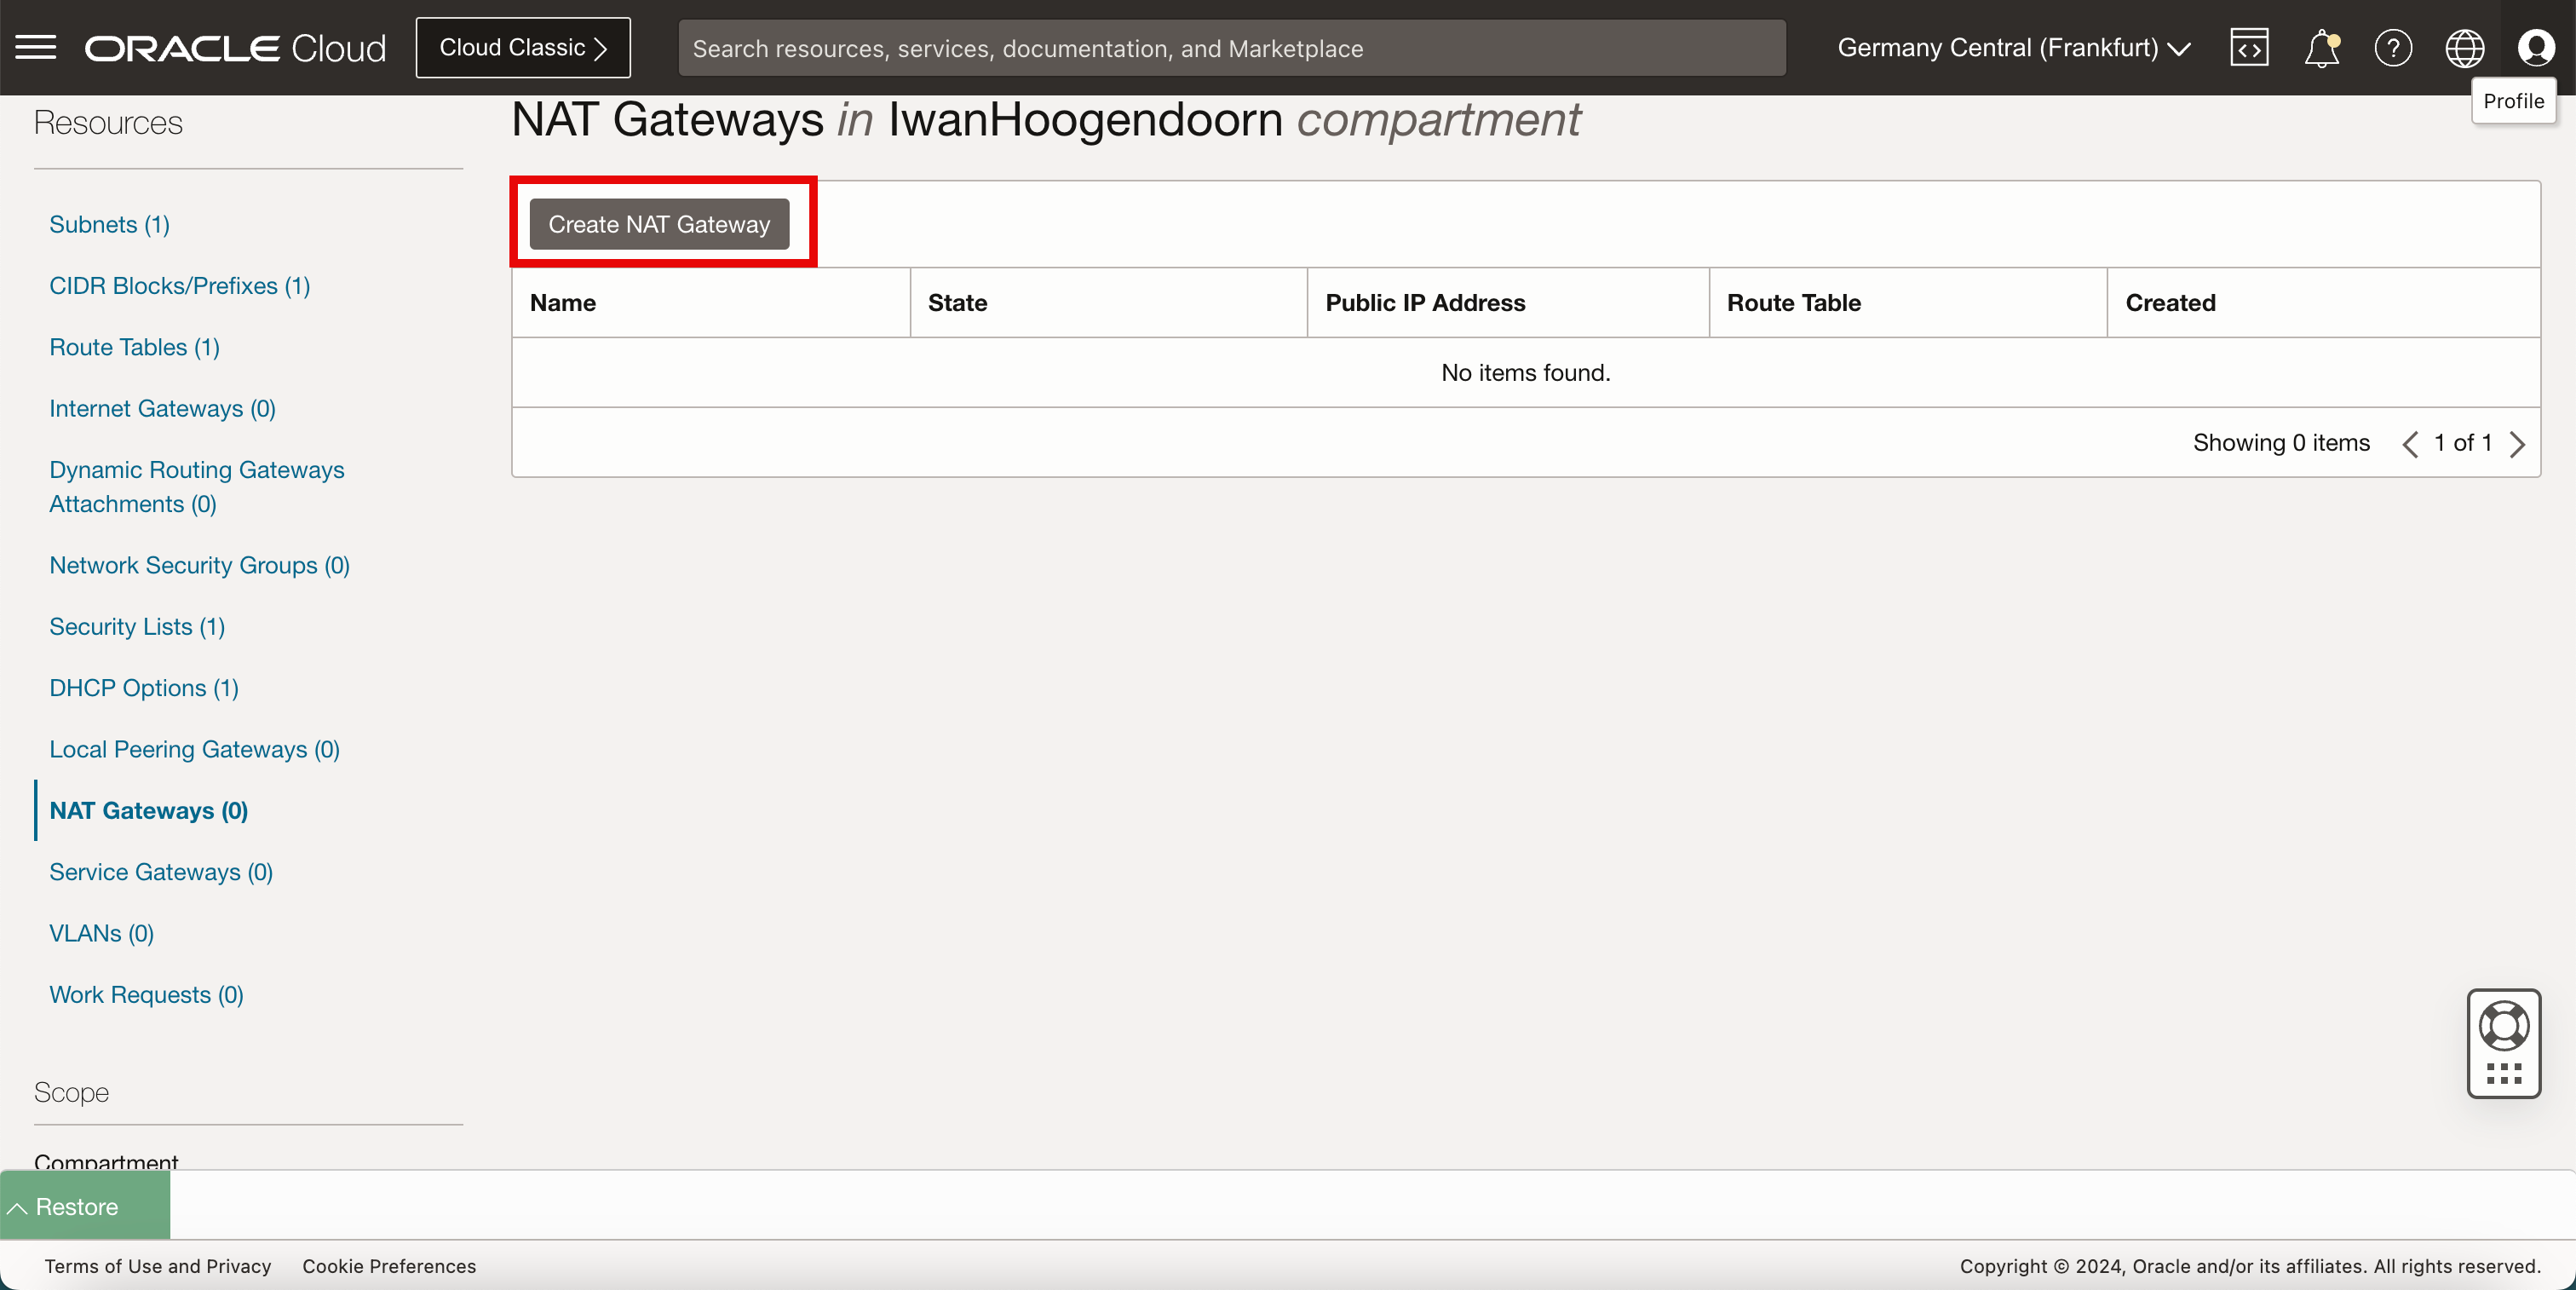Screen dimensions: 2576x1290
Task: Expand the Germany Central (Frankfurt) region dropdown
Action: (2014, 47)
